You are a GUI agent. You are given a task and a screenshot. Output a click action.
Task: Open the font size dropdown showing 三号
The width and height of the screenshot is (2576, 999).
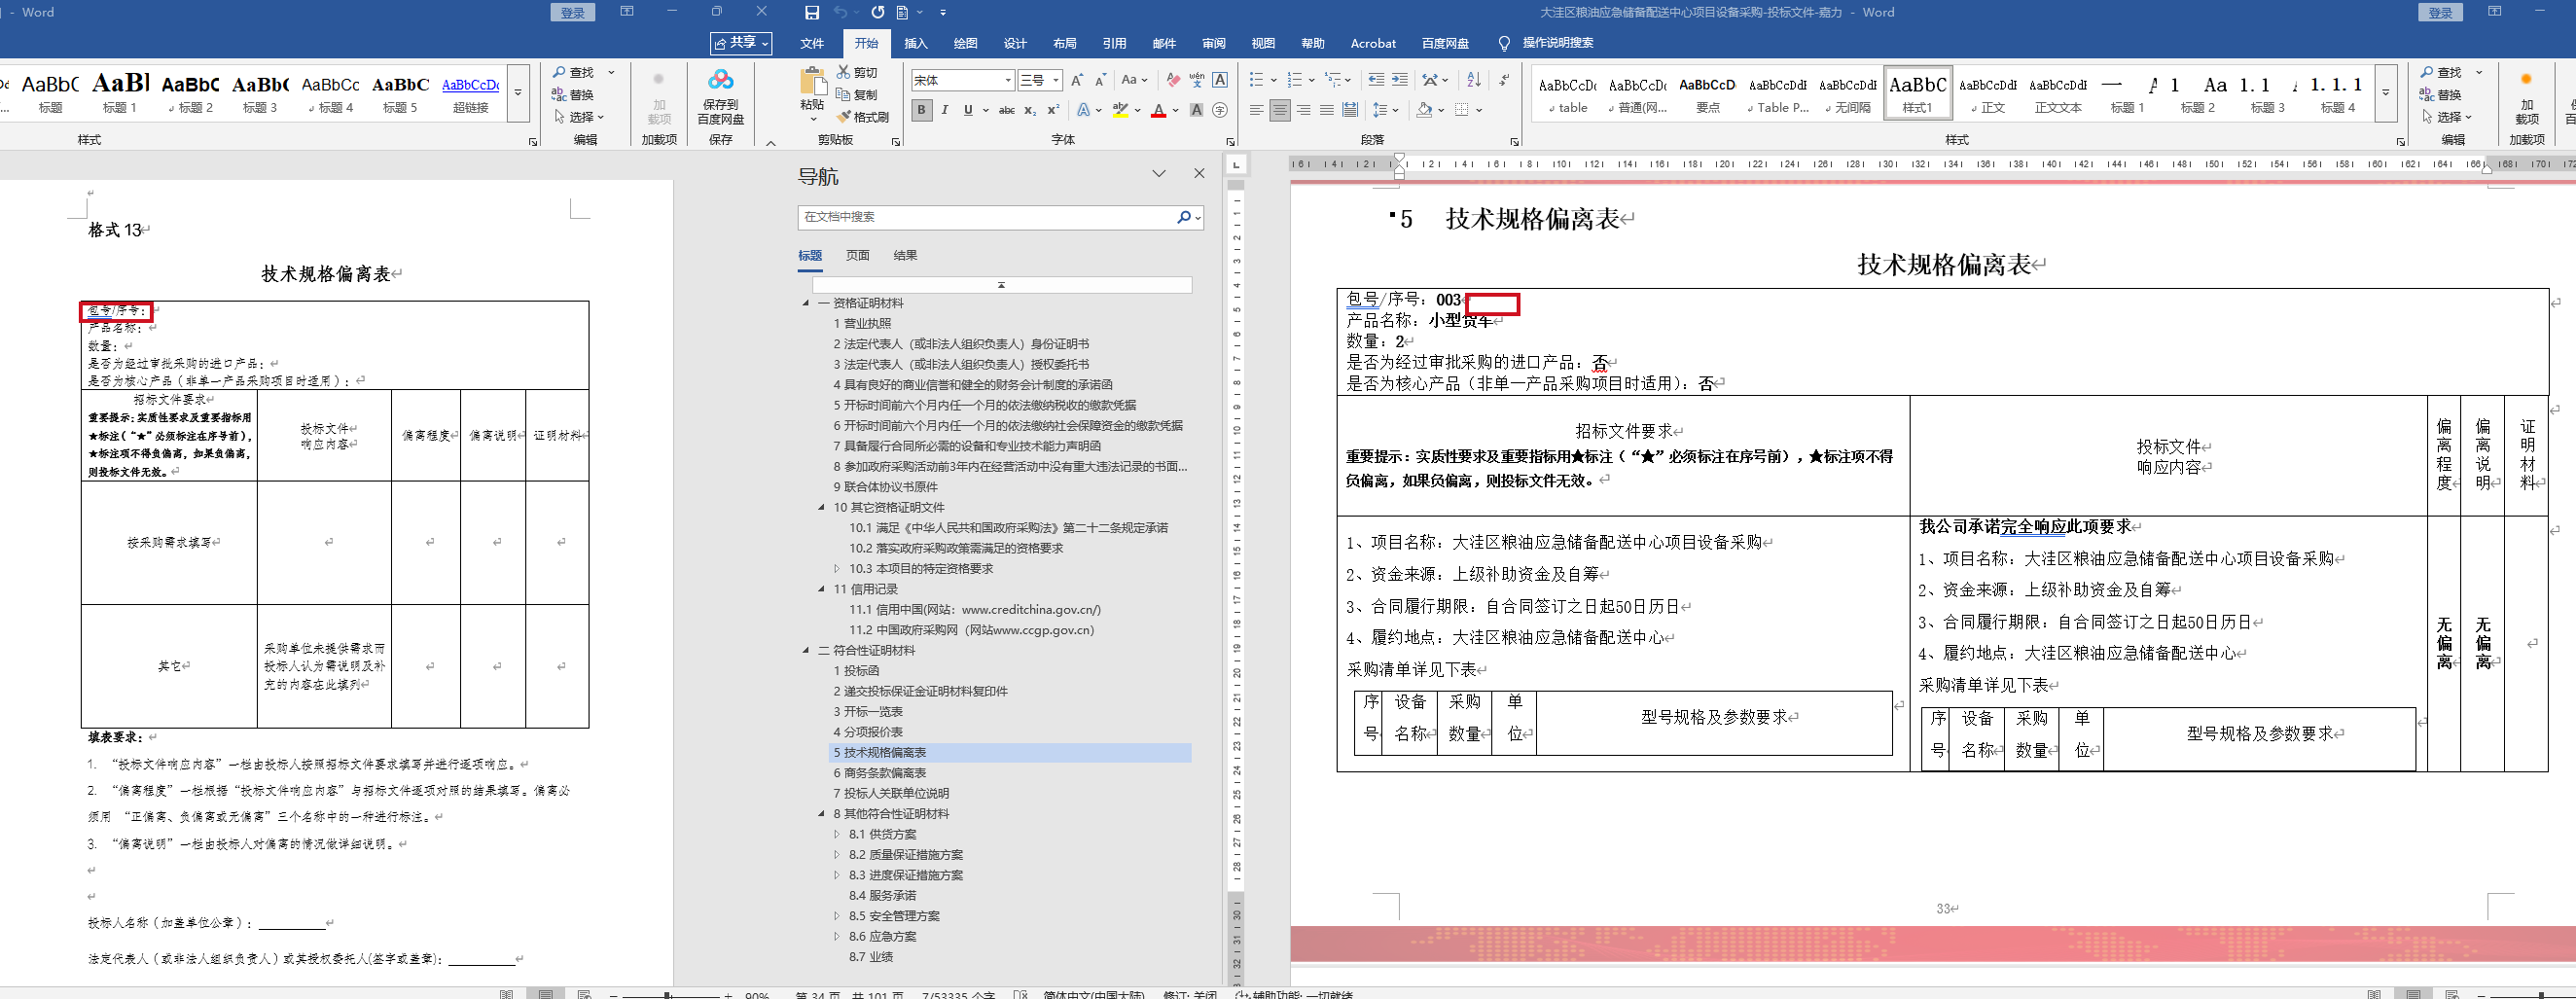tap(1055, 80)
